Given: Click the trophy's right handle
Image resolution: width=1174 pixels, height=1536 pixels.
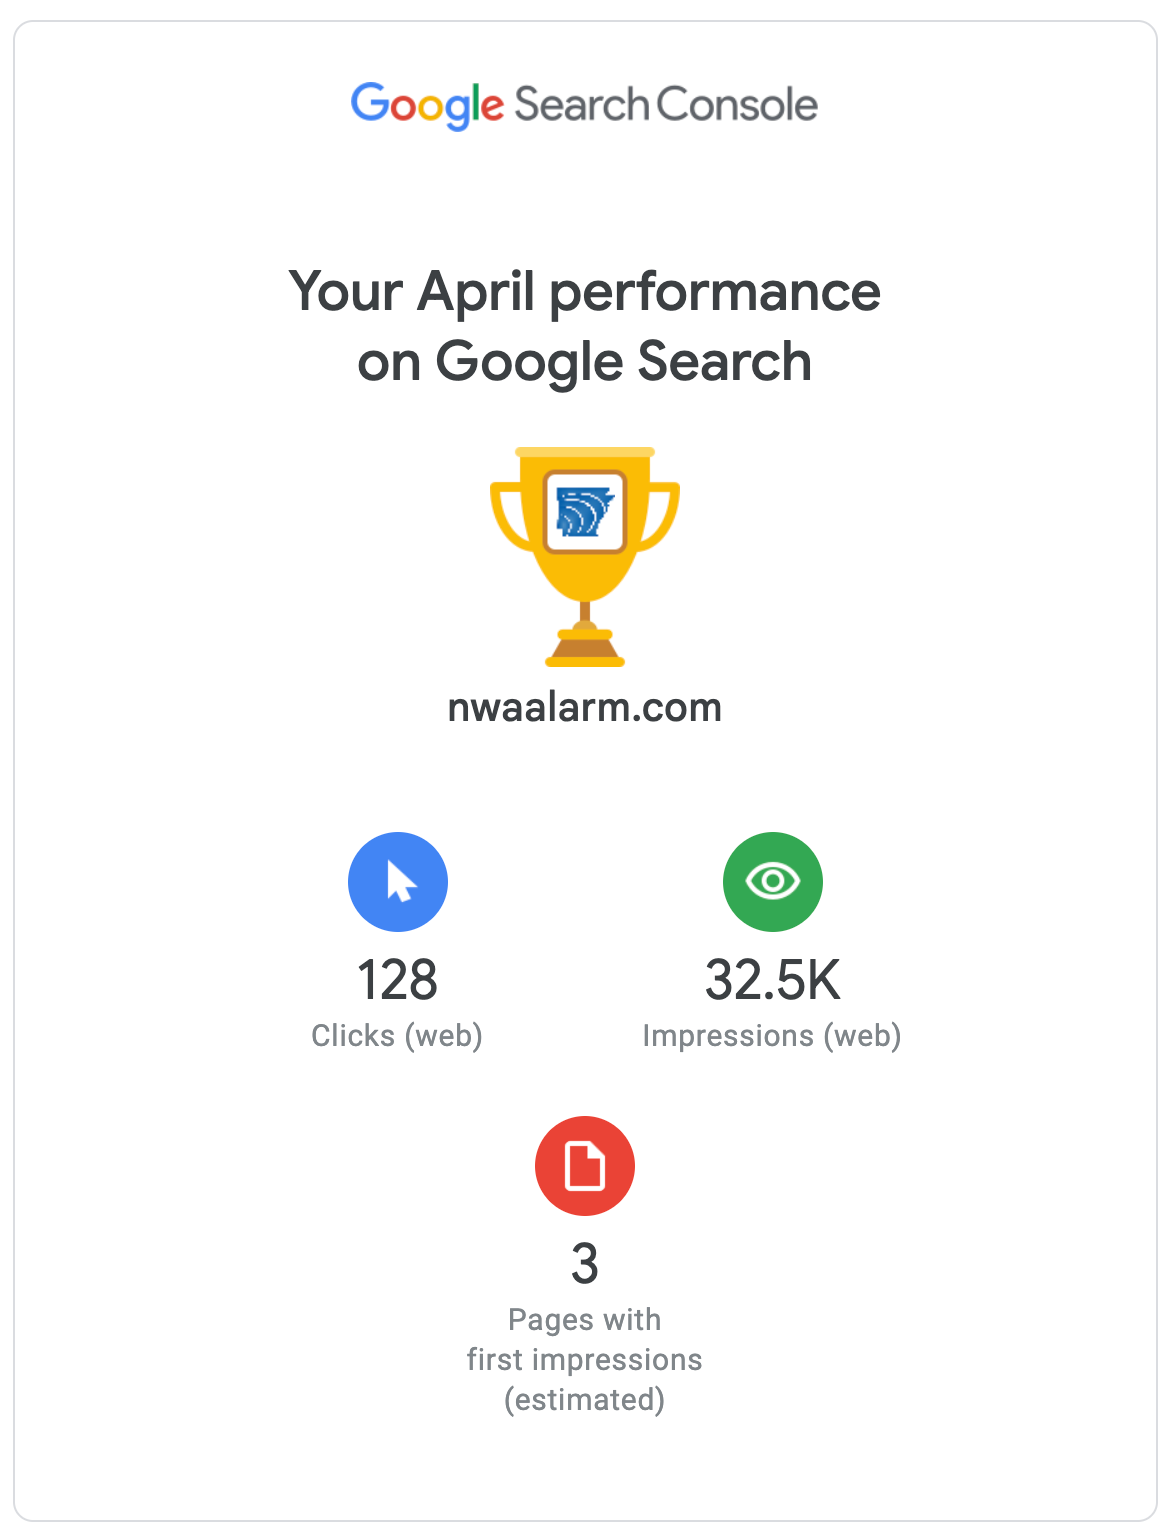Looking at the screenshot, I should point(663,515).
